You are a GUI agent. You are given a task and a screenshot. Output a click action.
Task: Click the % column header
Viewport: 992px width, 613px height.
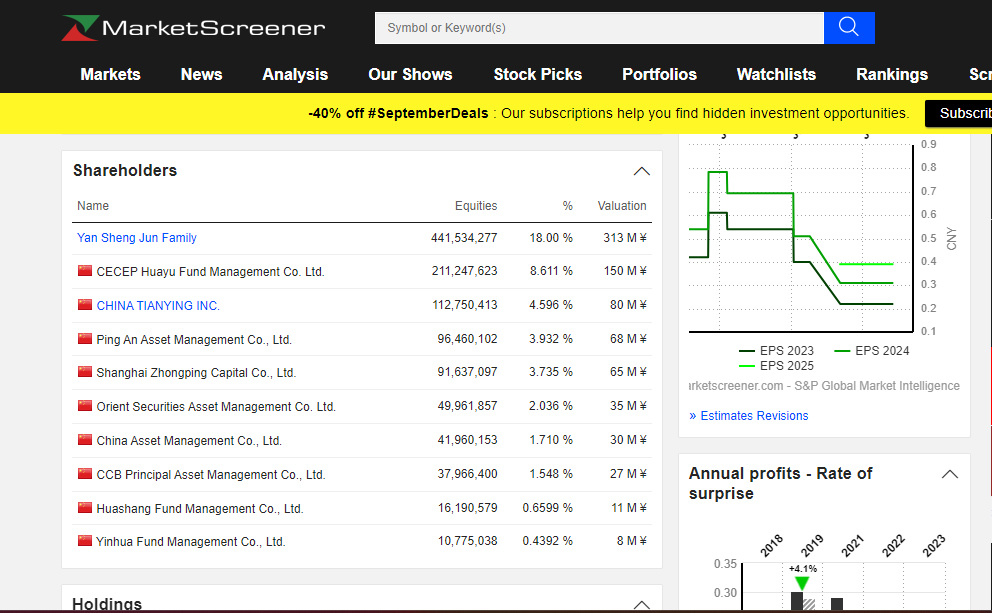(x=567, y=206)
